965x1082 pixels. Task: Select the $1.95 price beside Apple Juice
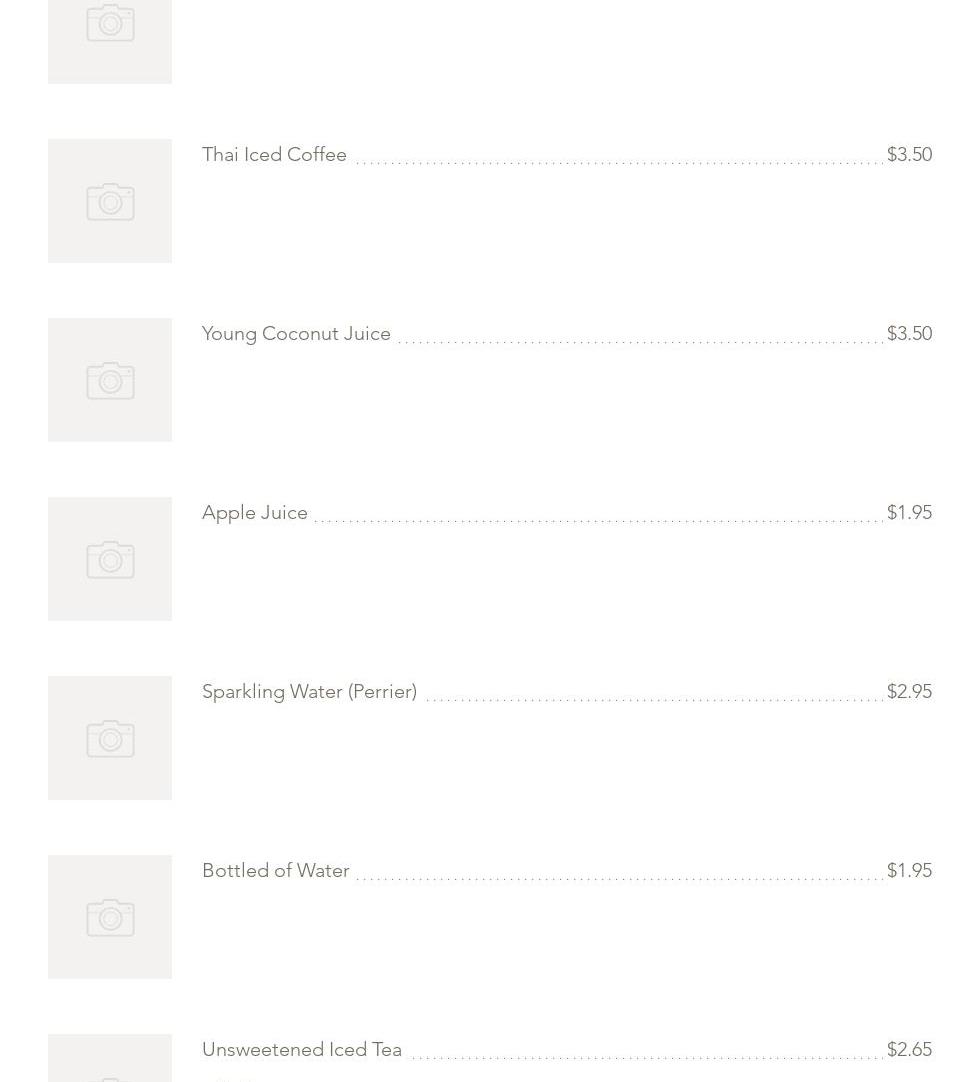tap(909, 513)
